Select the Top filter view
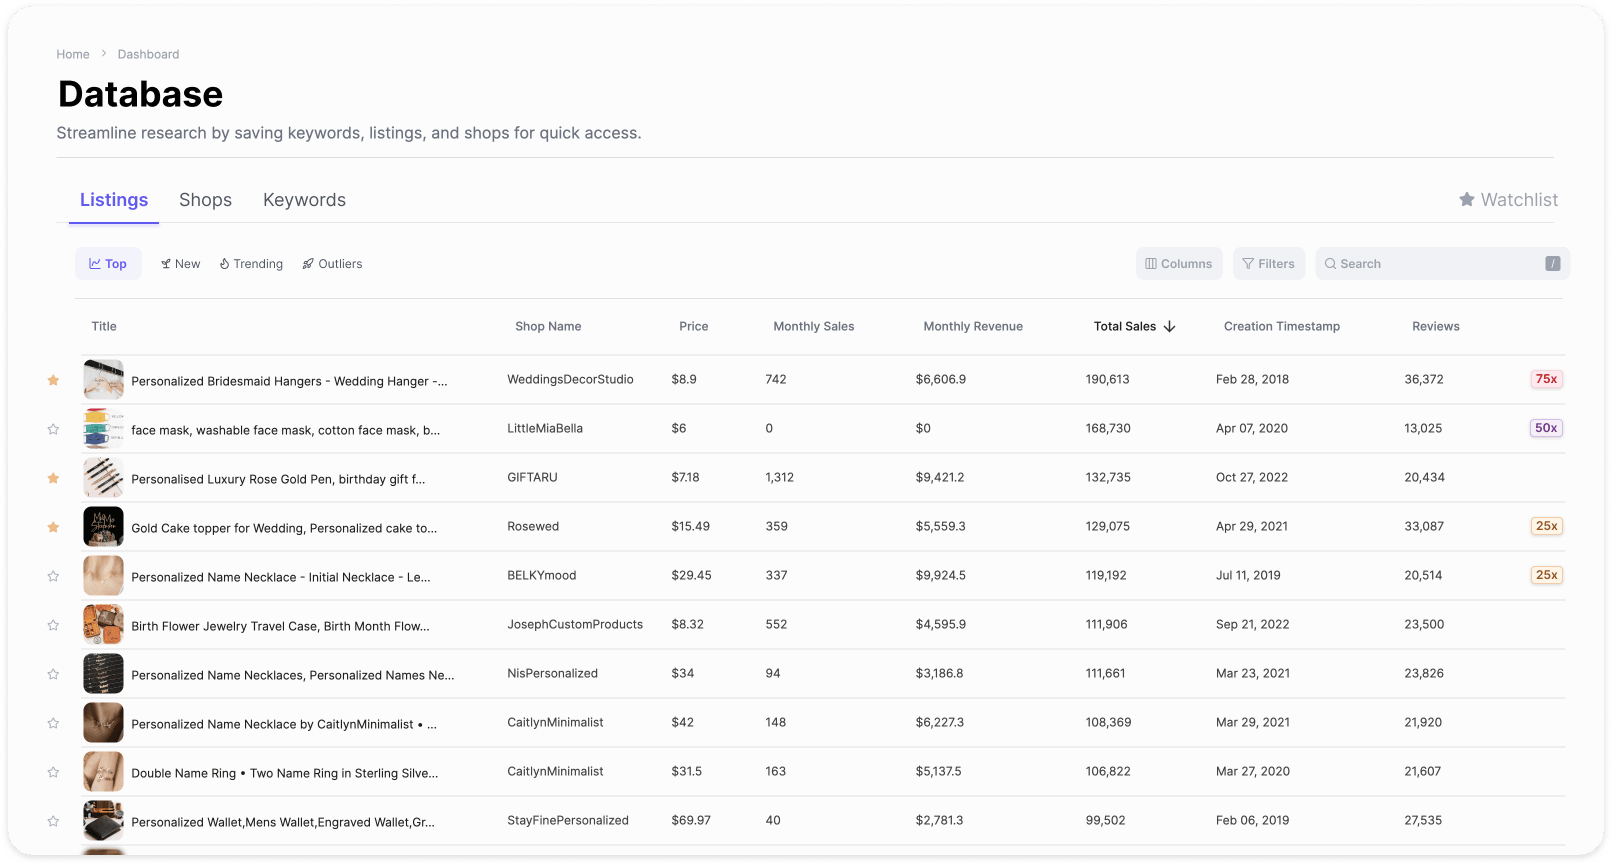Screen dimensions: 1612x865 (108, 264)
